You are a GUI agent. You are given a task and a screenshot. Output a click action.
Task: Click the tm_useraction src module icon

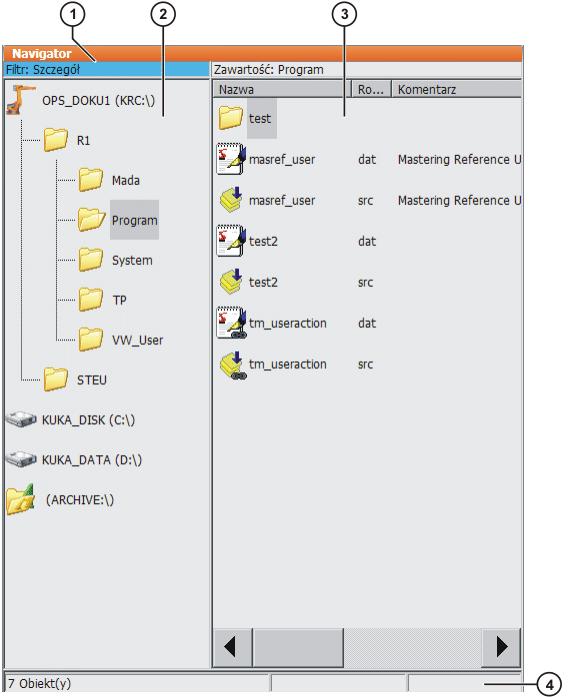pos(233,365)
